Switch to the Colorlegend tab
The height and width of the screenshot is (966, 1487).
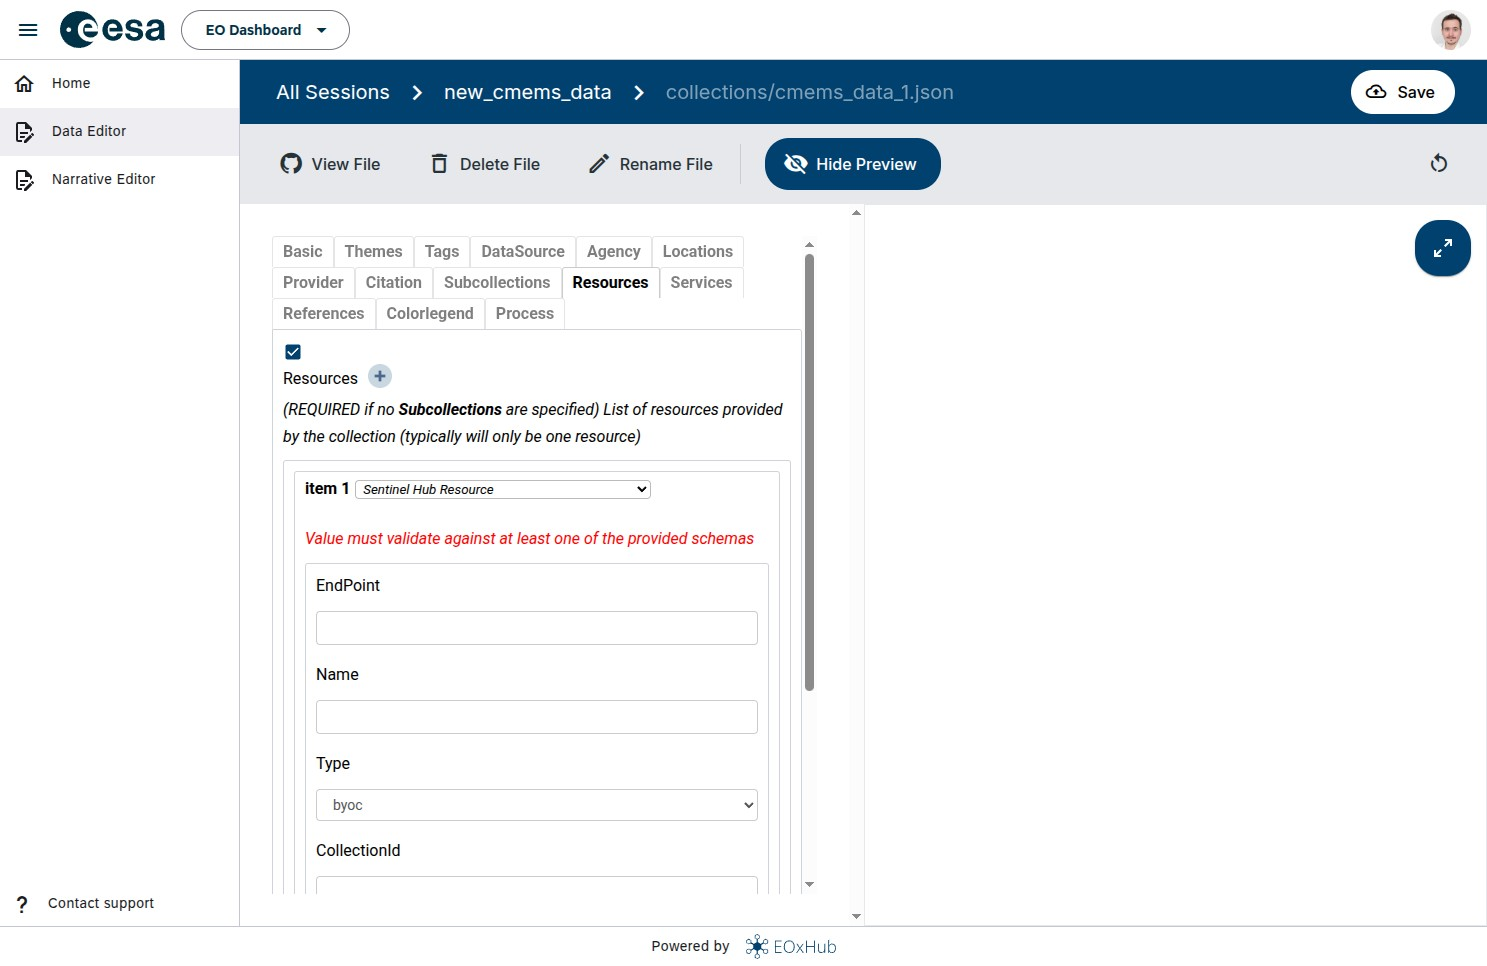429,313
